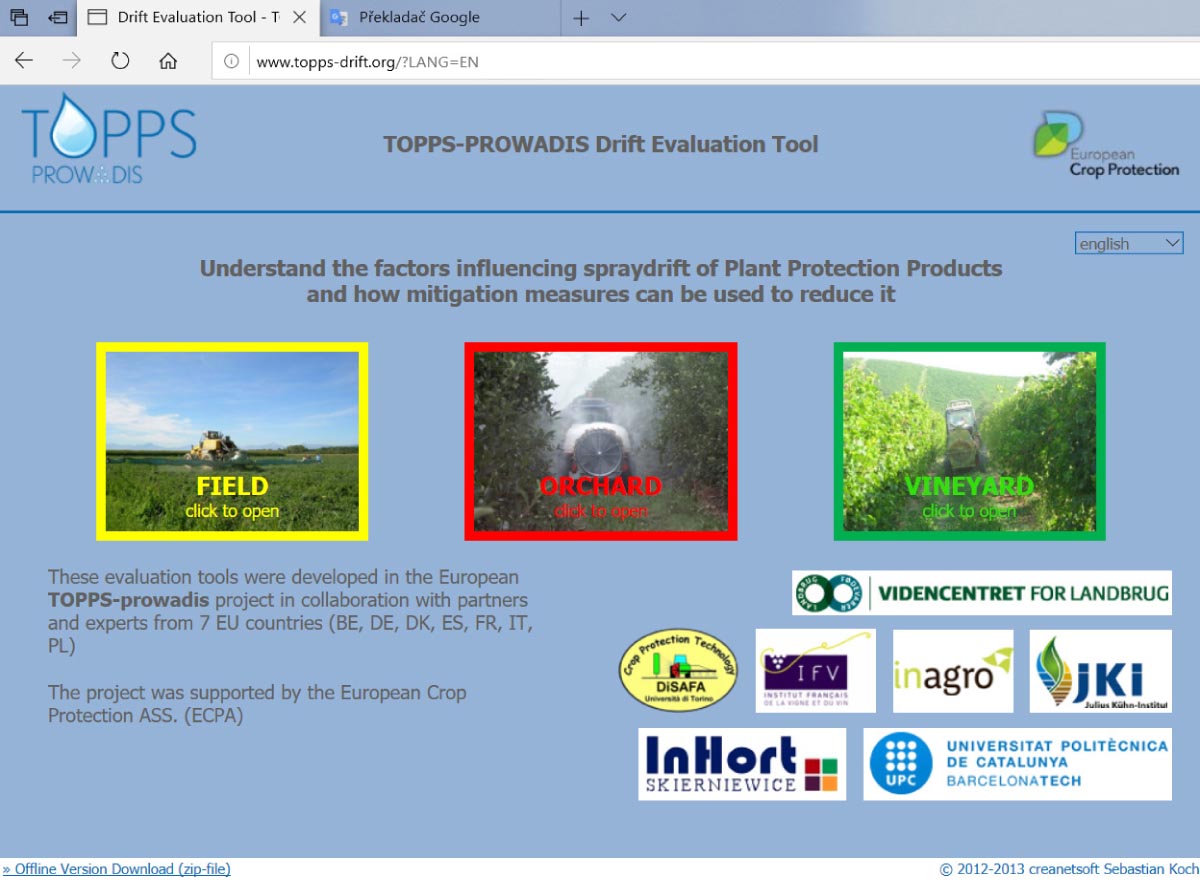This screenshot has height=892, width=1200.
Task: Select the Drift Evaluation Tool tab
Action: click(196, 18)
